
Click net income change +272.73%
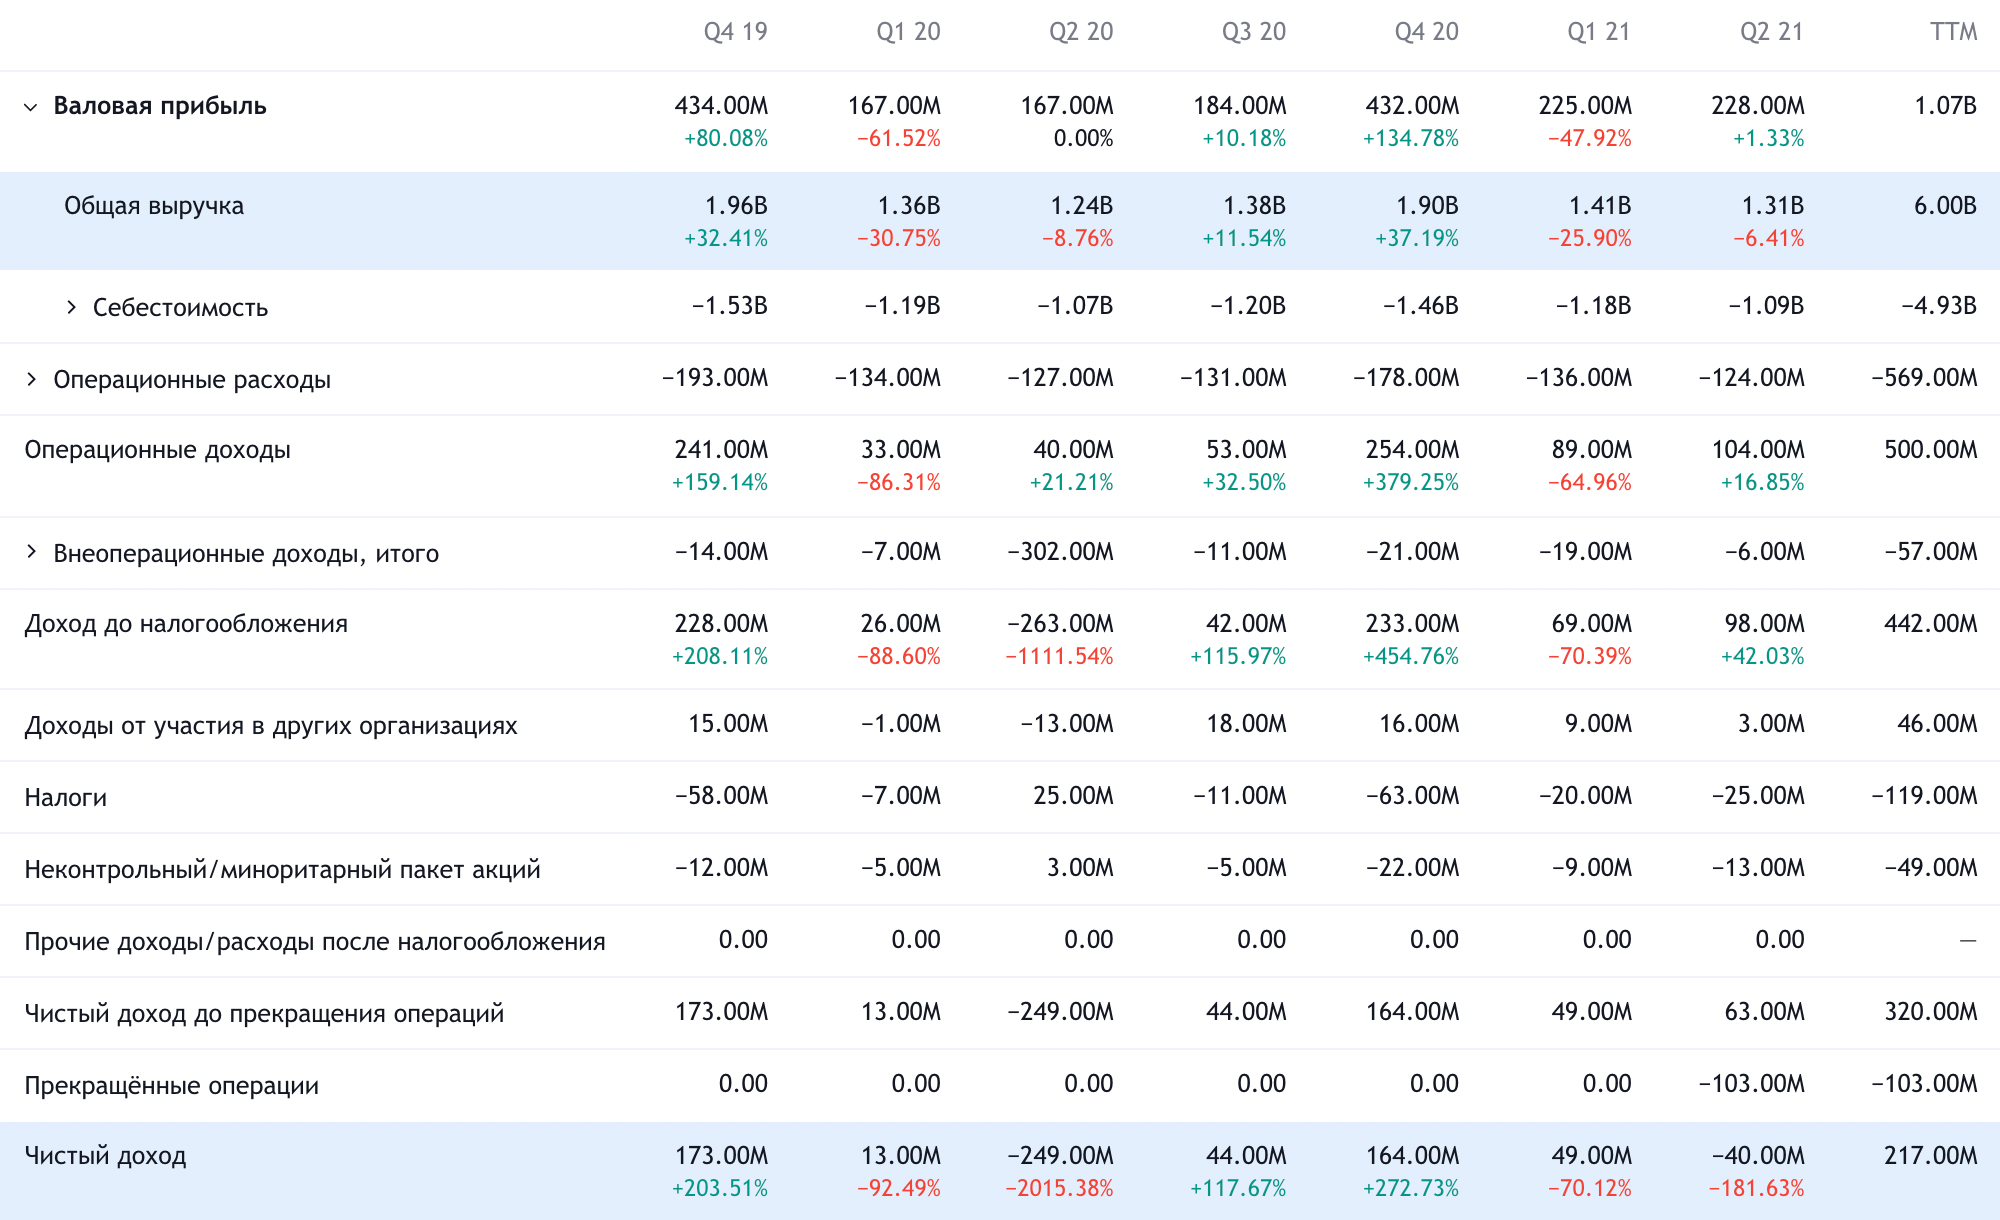[1410, 1188]
